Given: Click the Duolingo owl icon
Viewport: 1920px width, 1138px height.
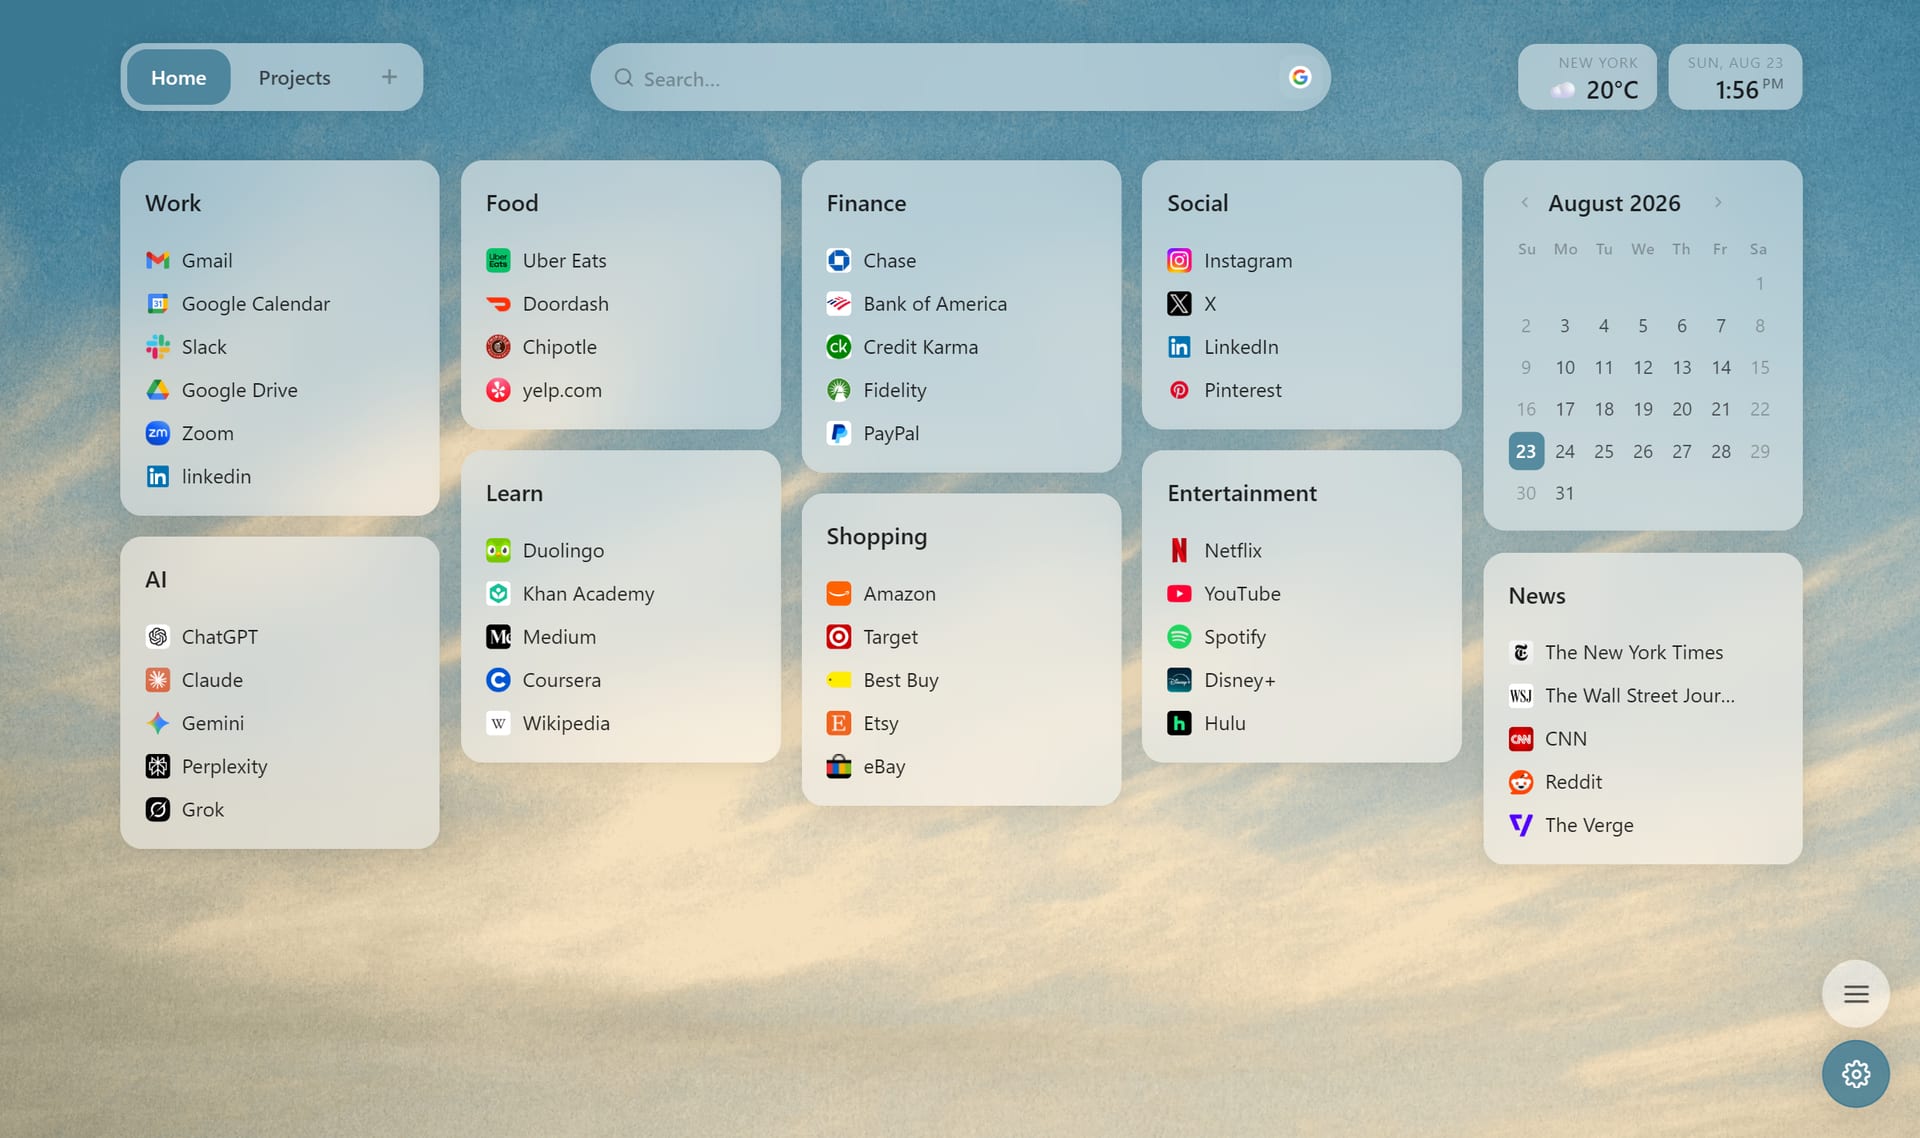Looking at the screenshot, I should [x=498, y=550].
